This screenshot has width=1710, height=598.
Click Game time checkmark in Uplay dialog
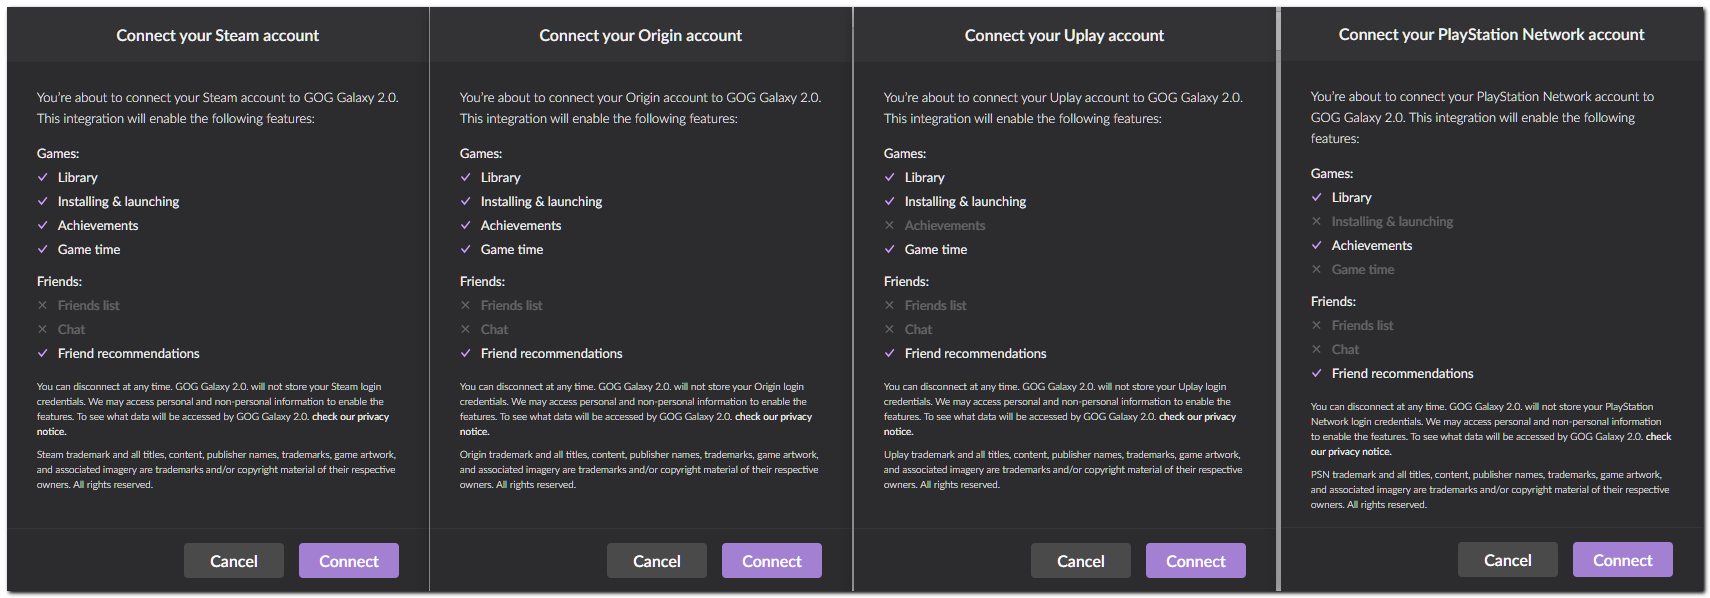[890, 249]
